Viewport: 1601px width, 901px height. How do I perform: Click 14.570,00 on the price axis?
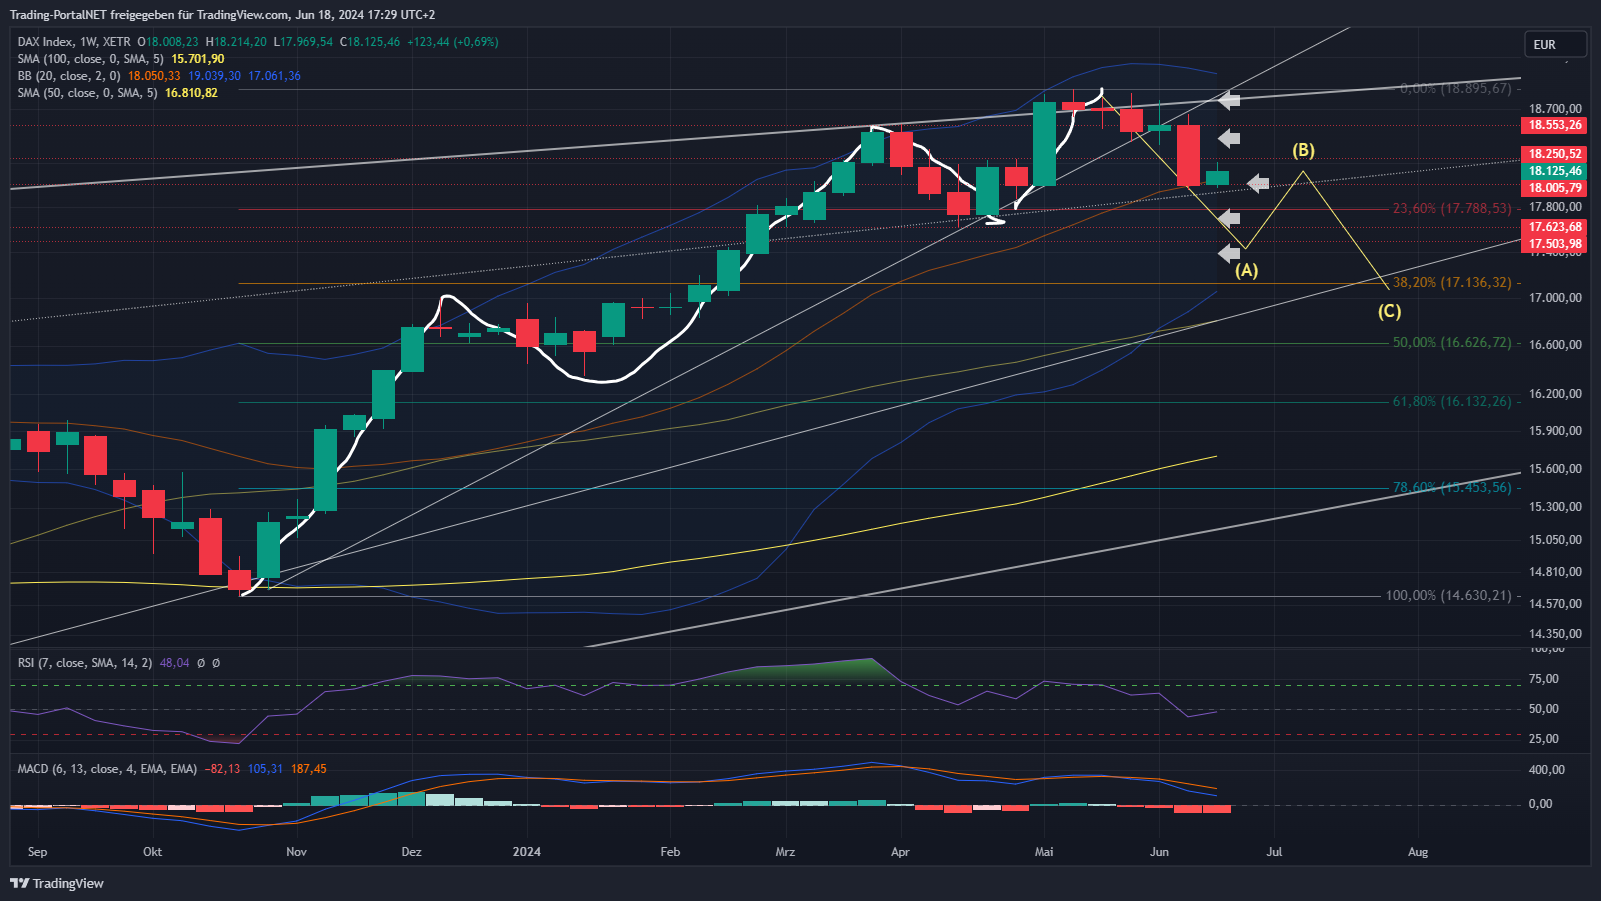(x=1555, y=604)
